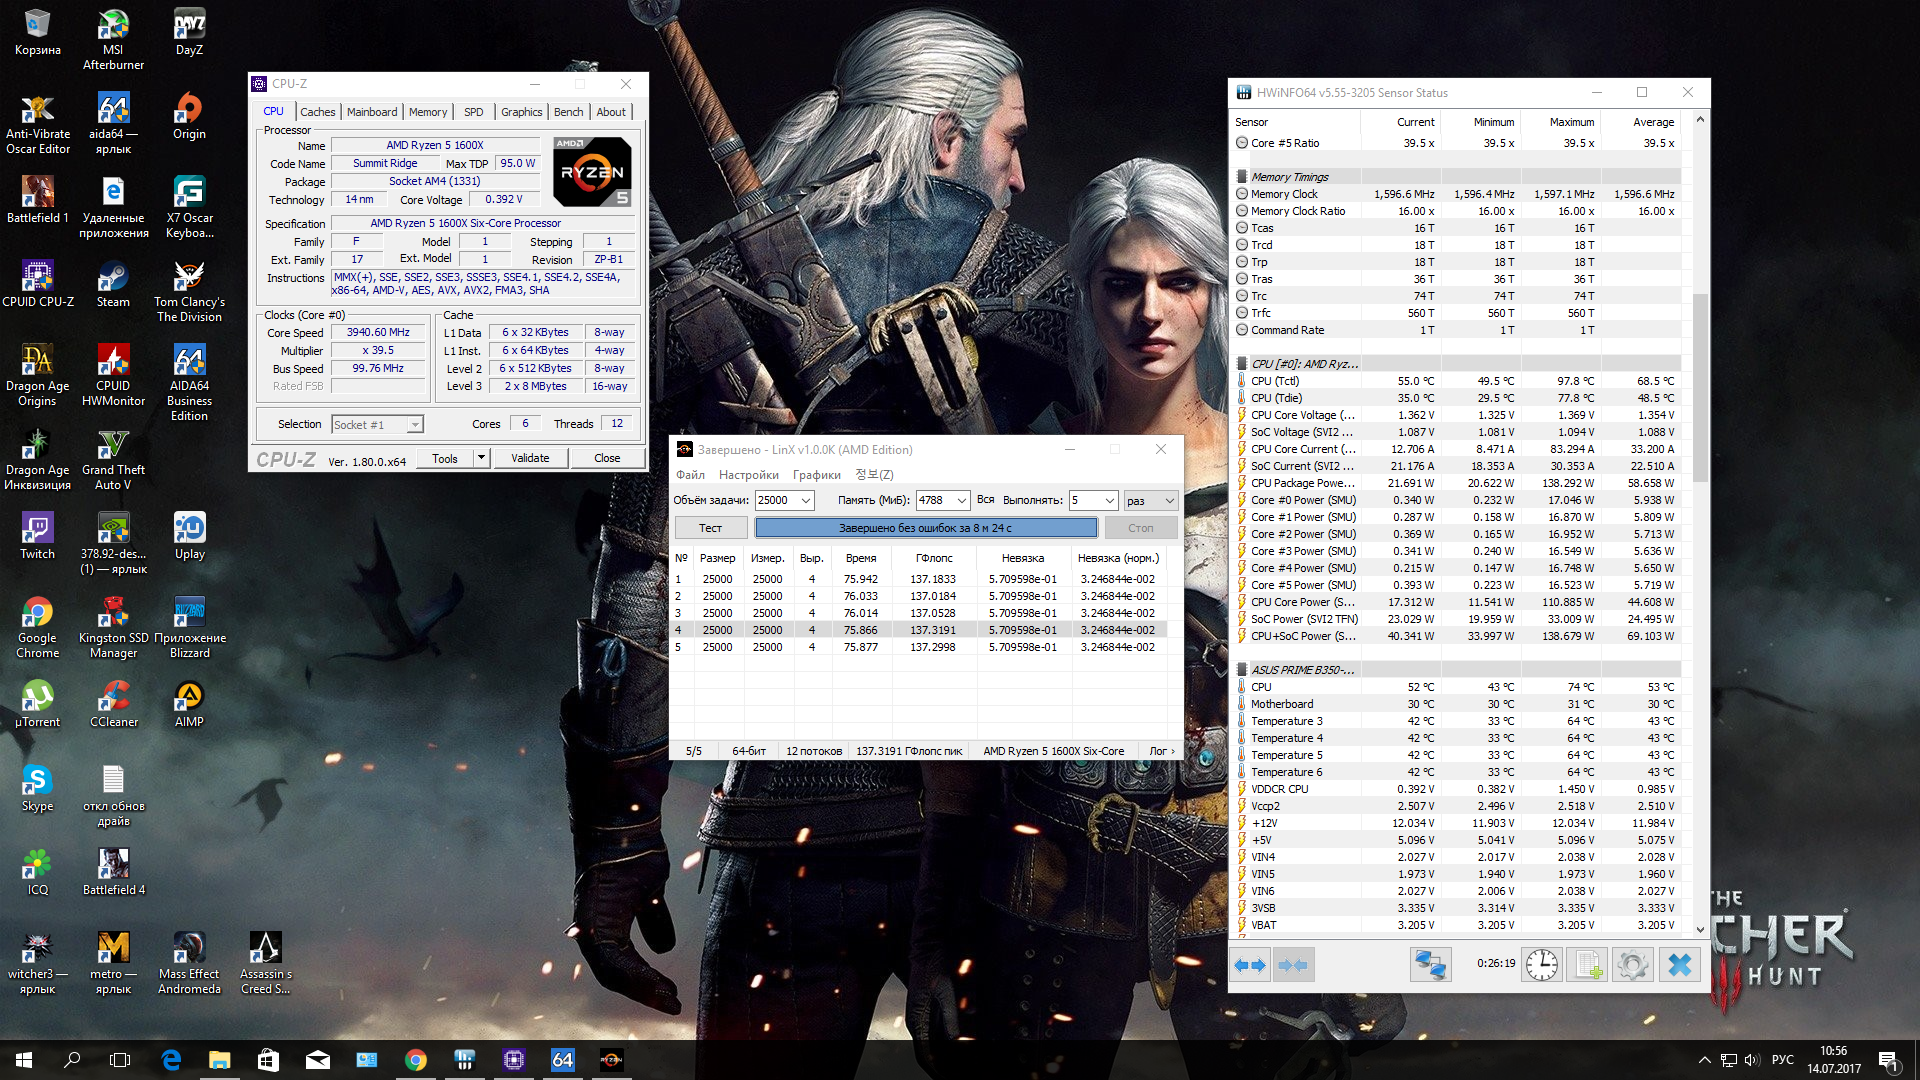The height and width of the screenshot is (1080, 1920).
Task: Click the Validate button in CPU-Z
Action: pos(530,458)
